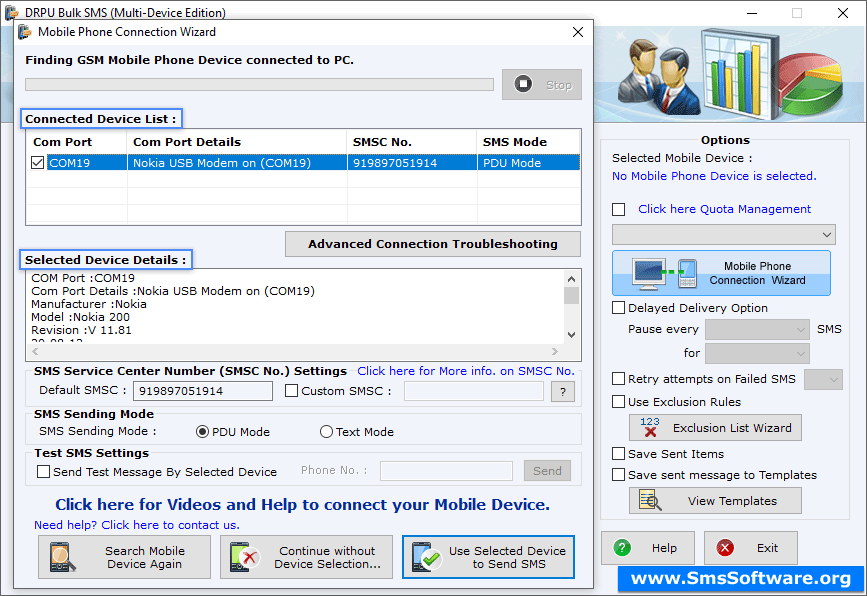
Task: Click the Send test SMS button
Action: (x=547, y=470)
